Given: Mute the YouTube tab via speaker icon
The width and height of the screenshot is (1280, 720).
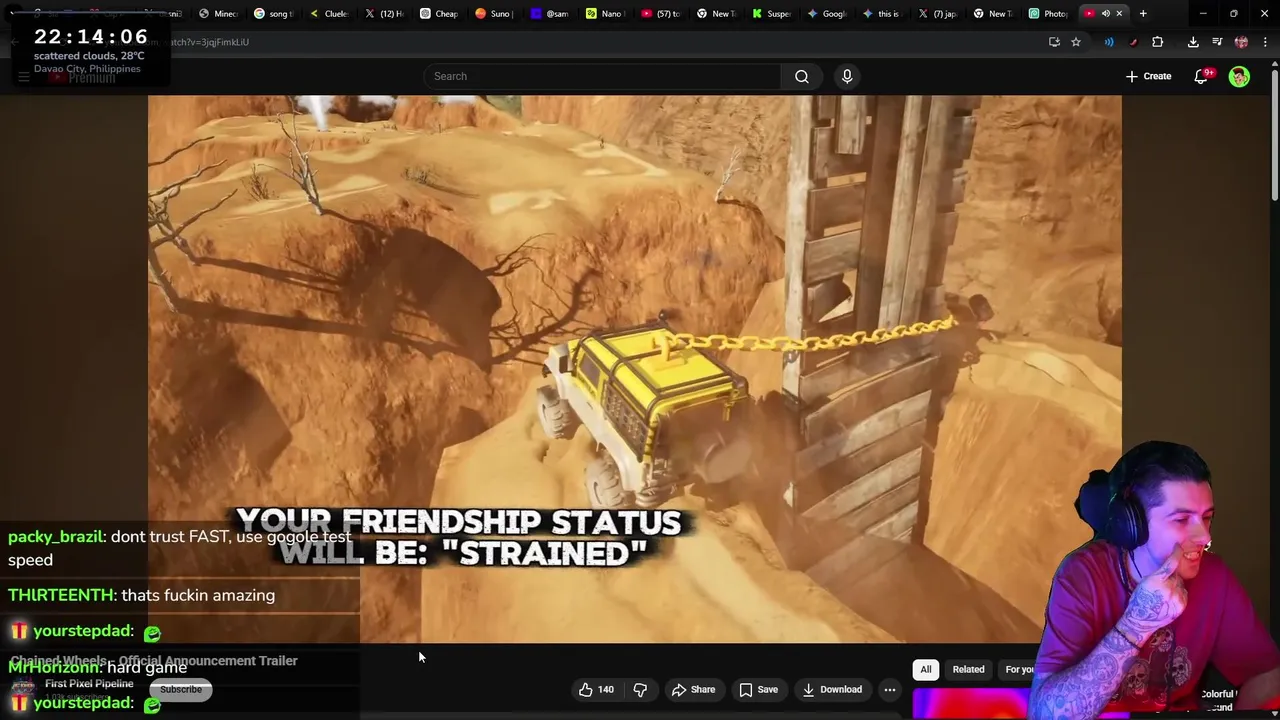Looking at the screenshot, I should [x=1105, y=13].
